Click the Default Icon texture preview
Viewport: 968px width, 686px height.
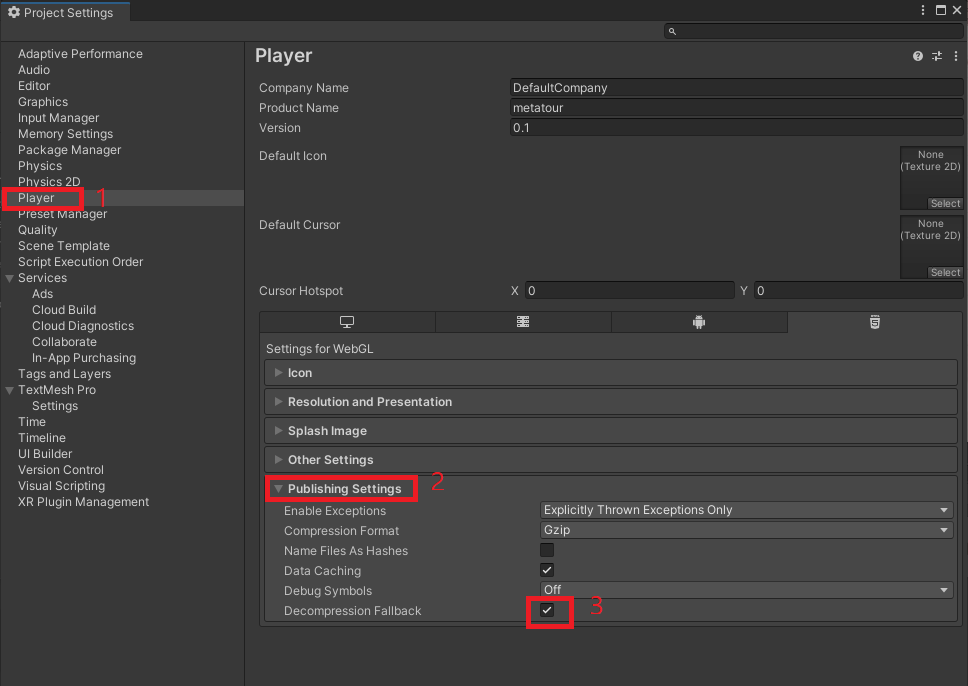[x=931, y=178]
